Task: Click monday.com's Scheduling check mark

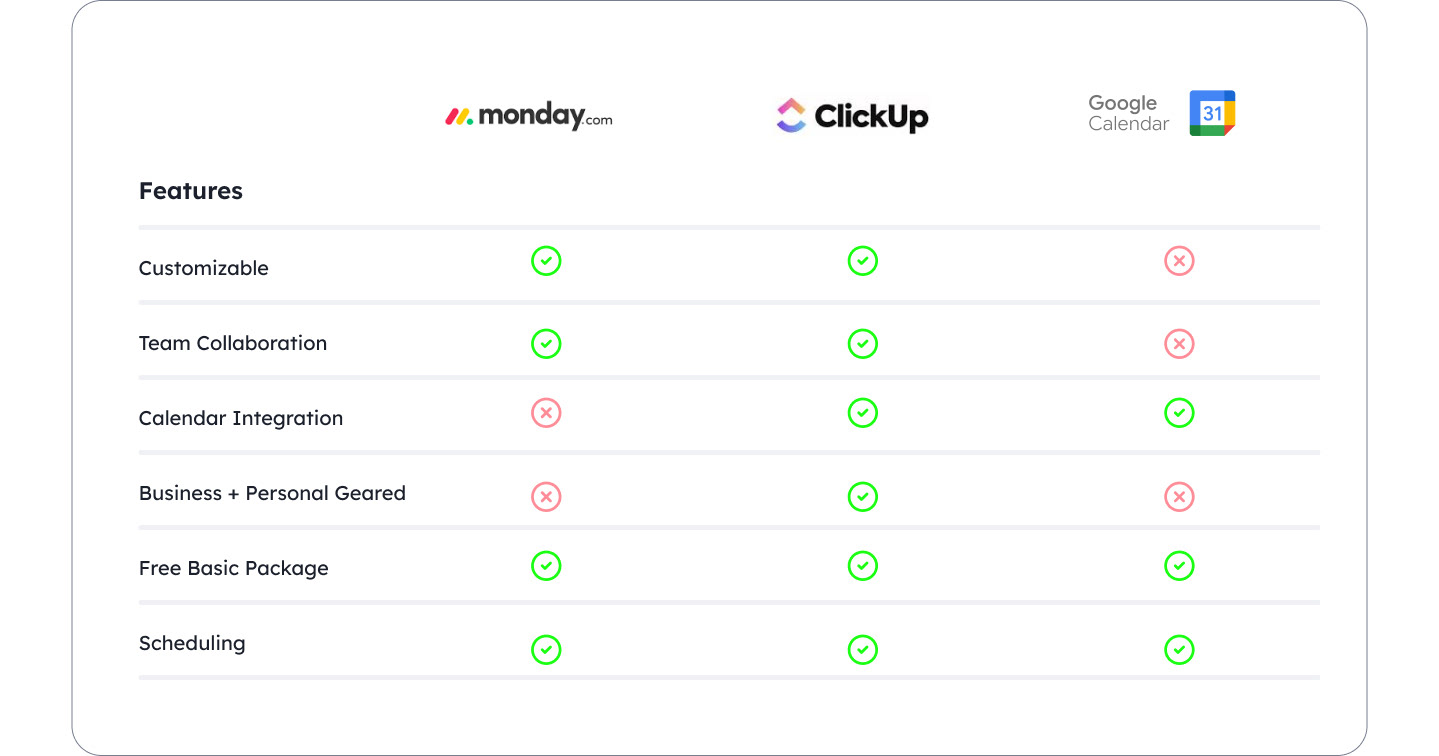Action: click(x=546, y=650)
